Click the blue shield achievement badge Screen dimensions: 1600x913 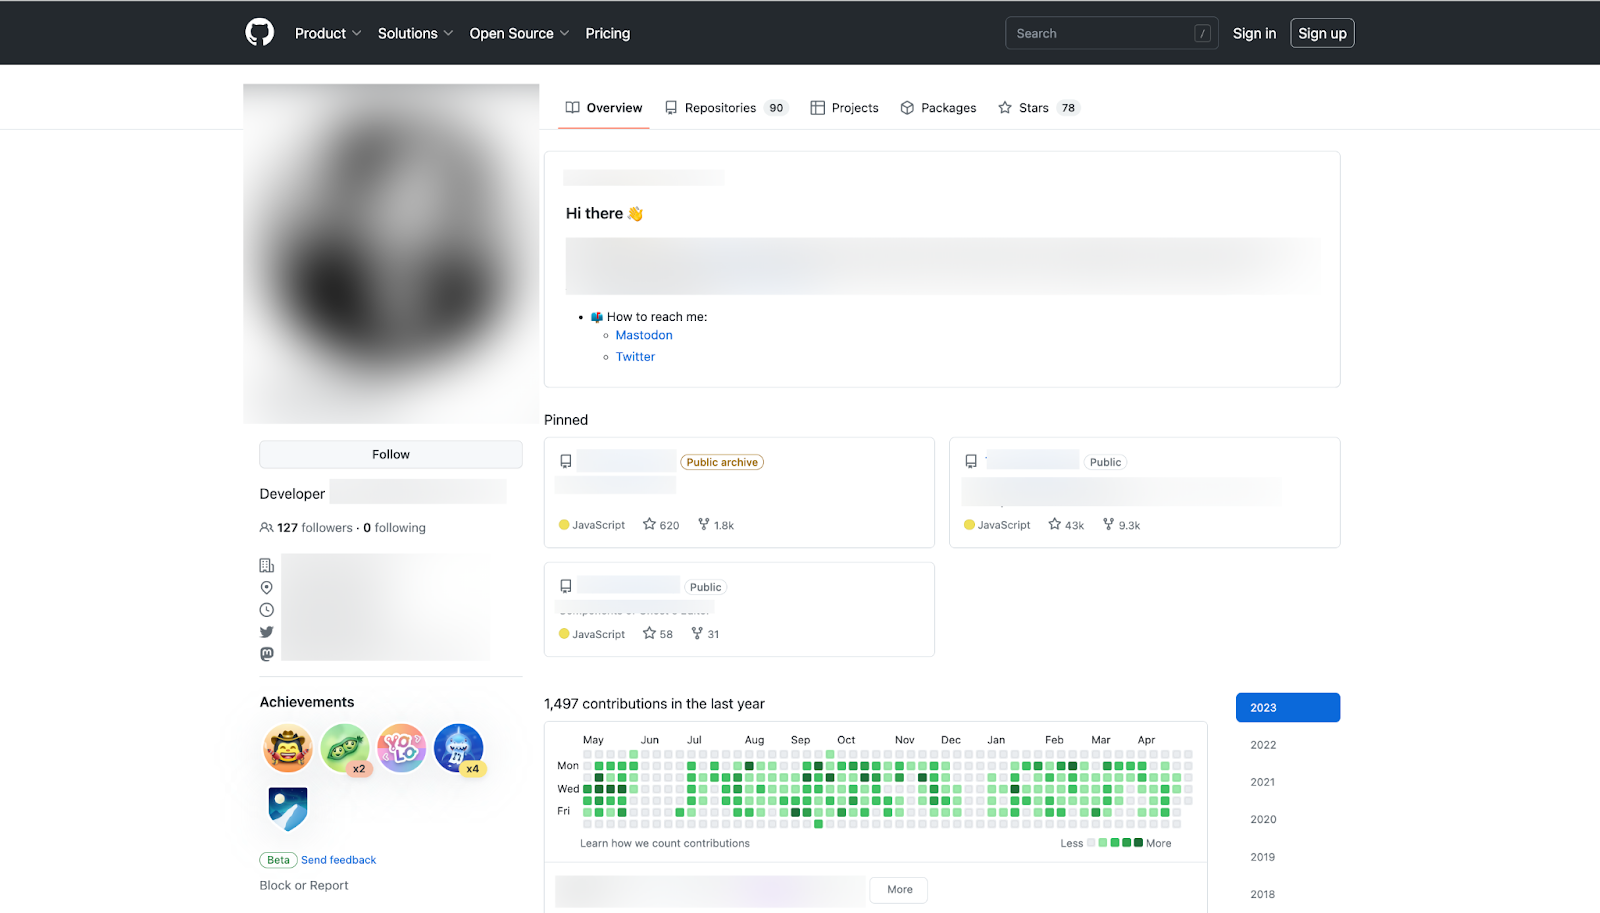point(288,809)
